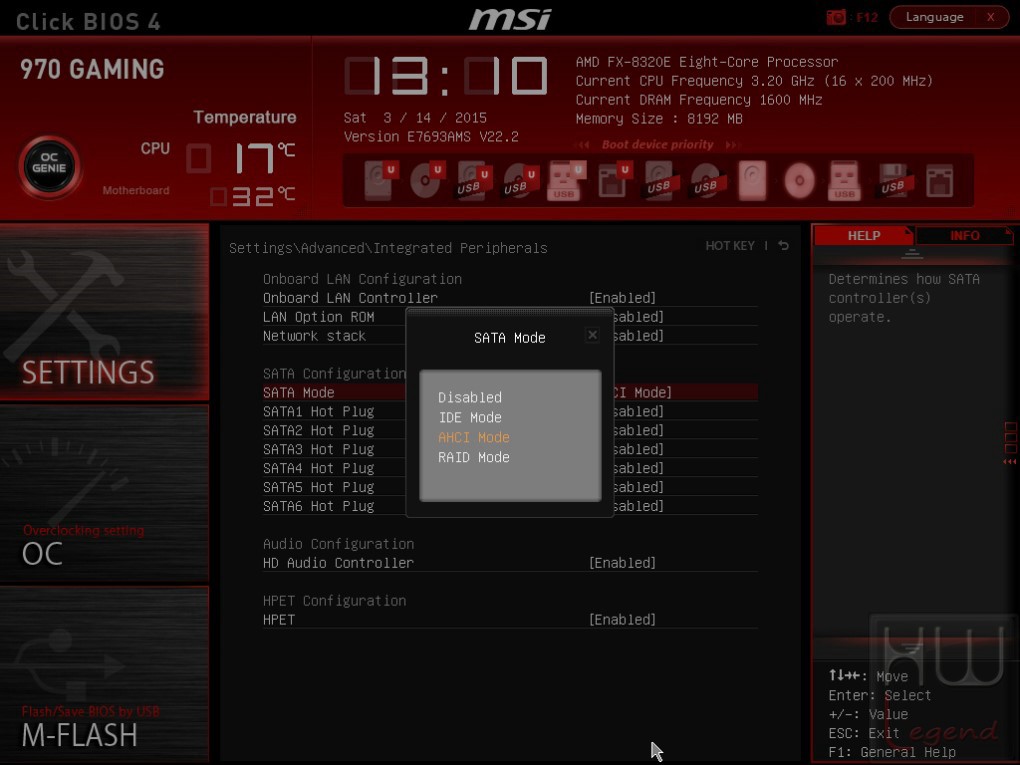Click the F12 screenshot camera icon
The width and height of the screenshot is (1020, 765).
pyautogui.click(x=836, y=17)
